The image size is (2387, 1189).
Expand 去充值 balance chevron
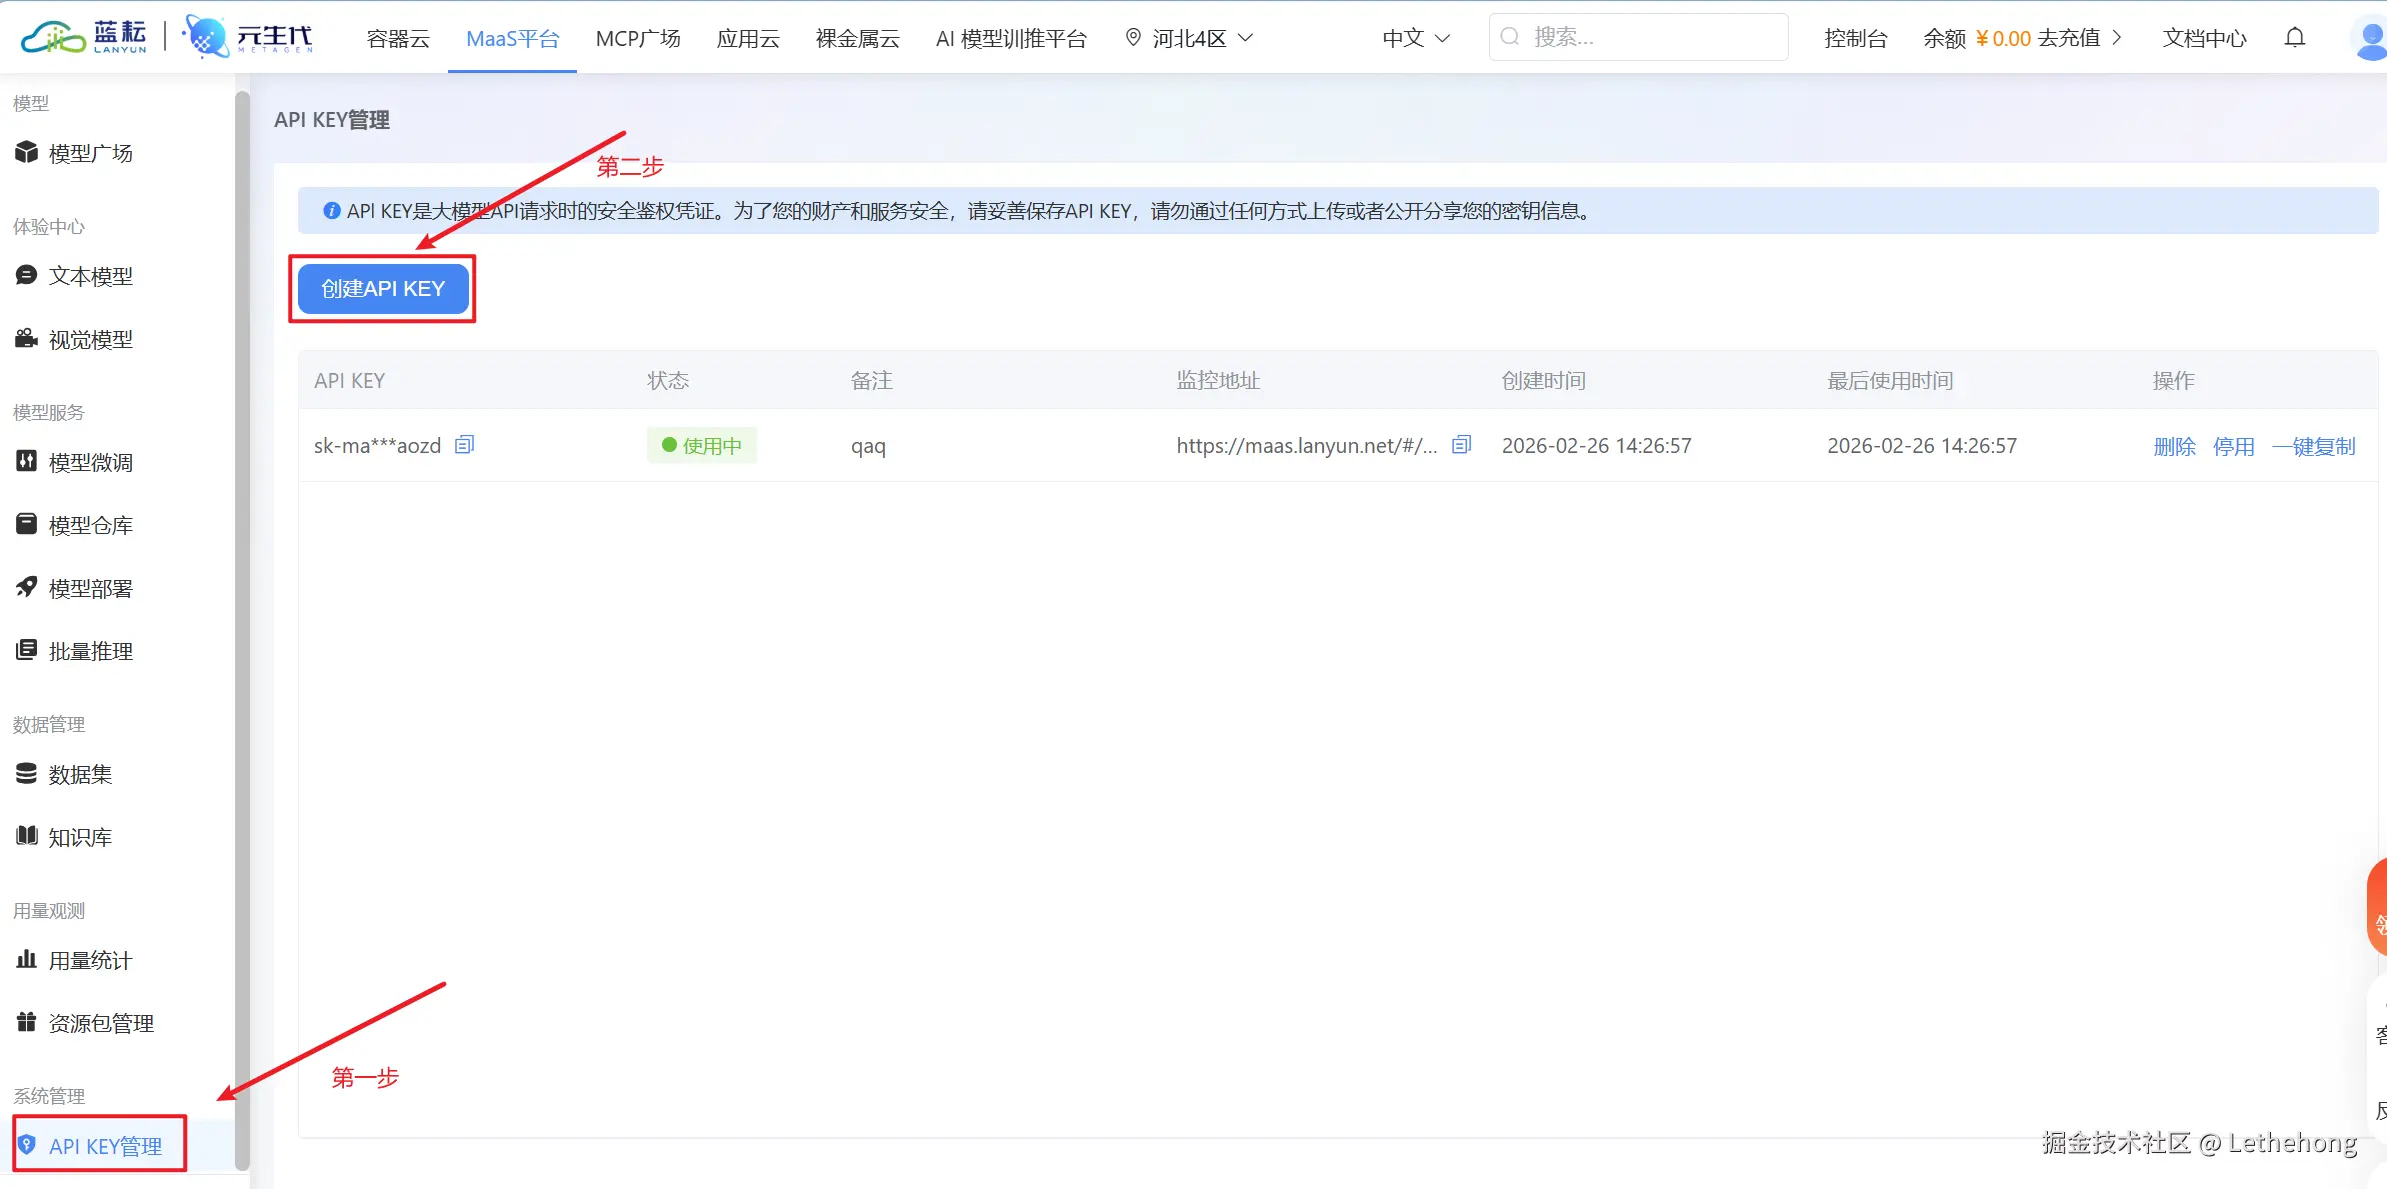(2117, 38)
